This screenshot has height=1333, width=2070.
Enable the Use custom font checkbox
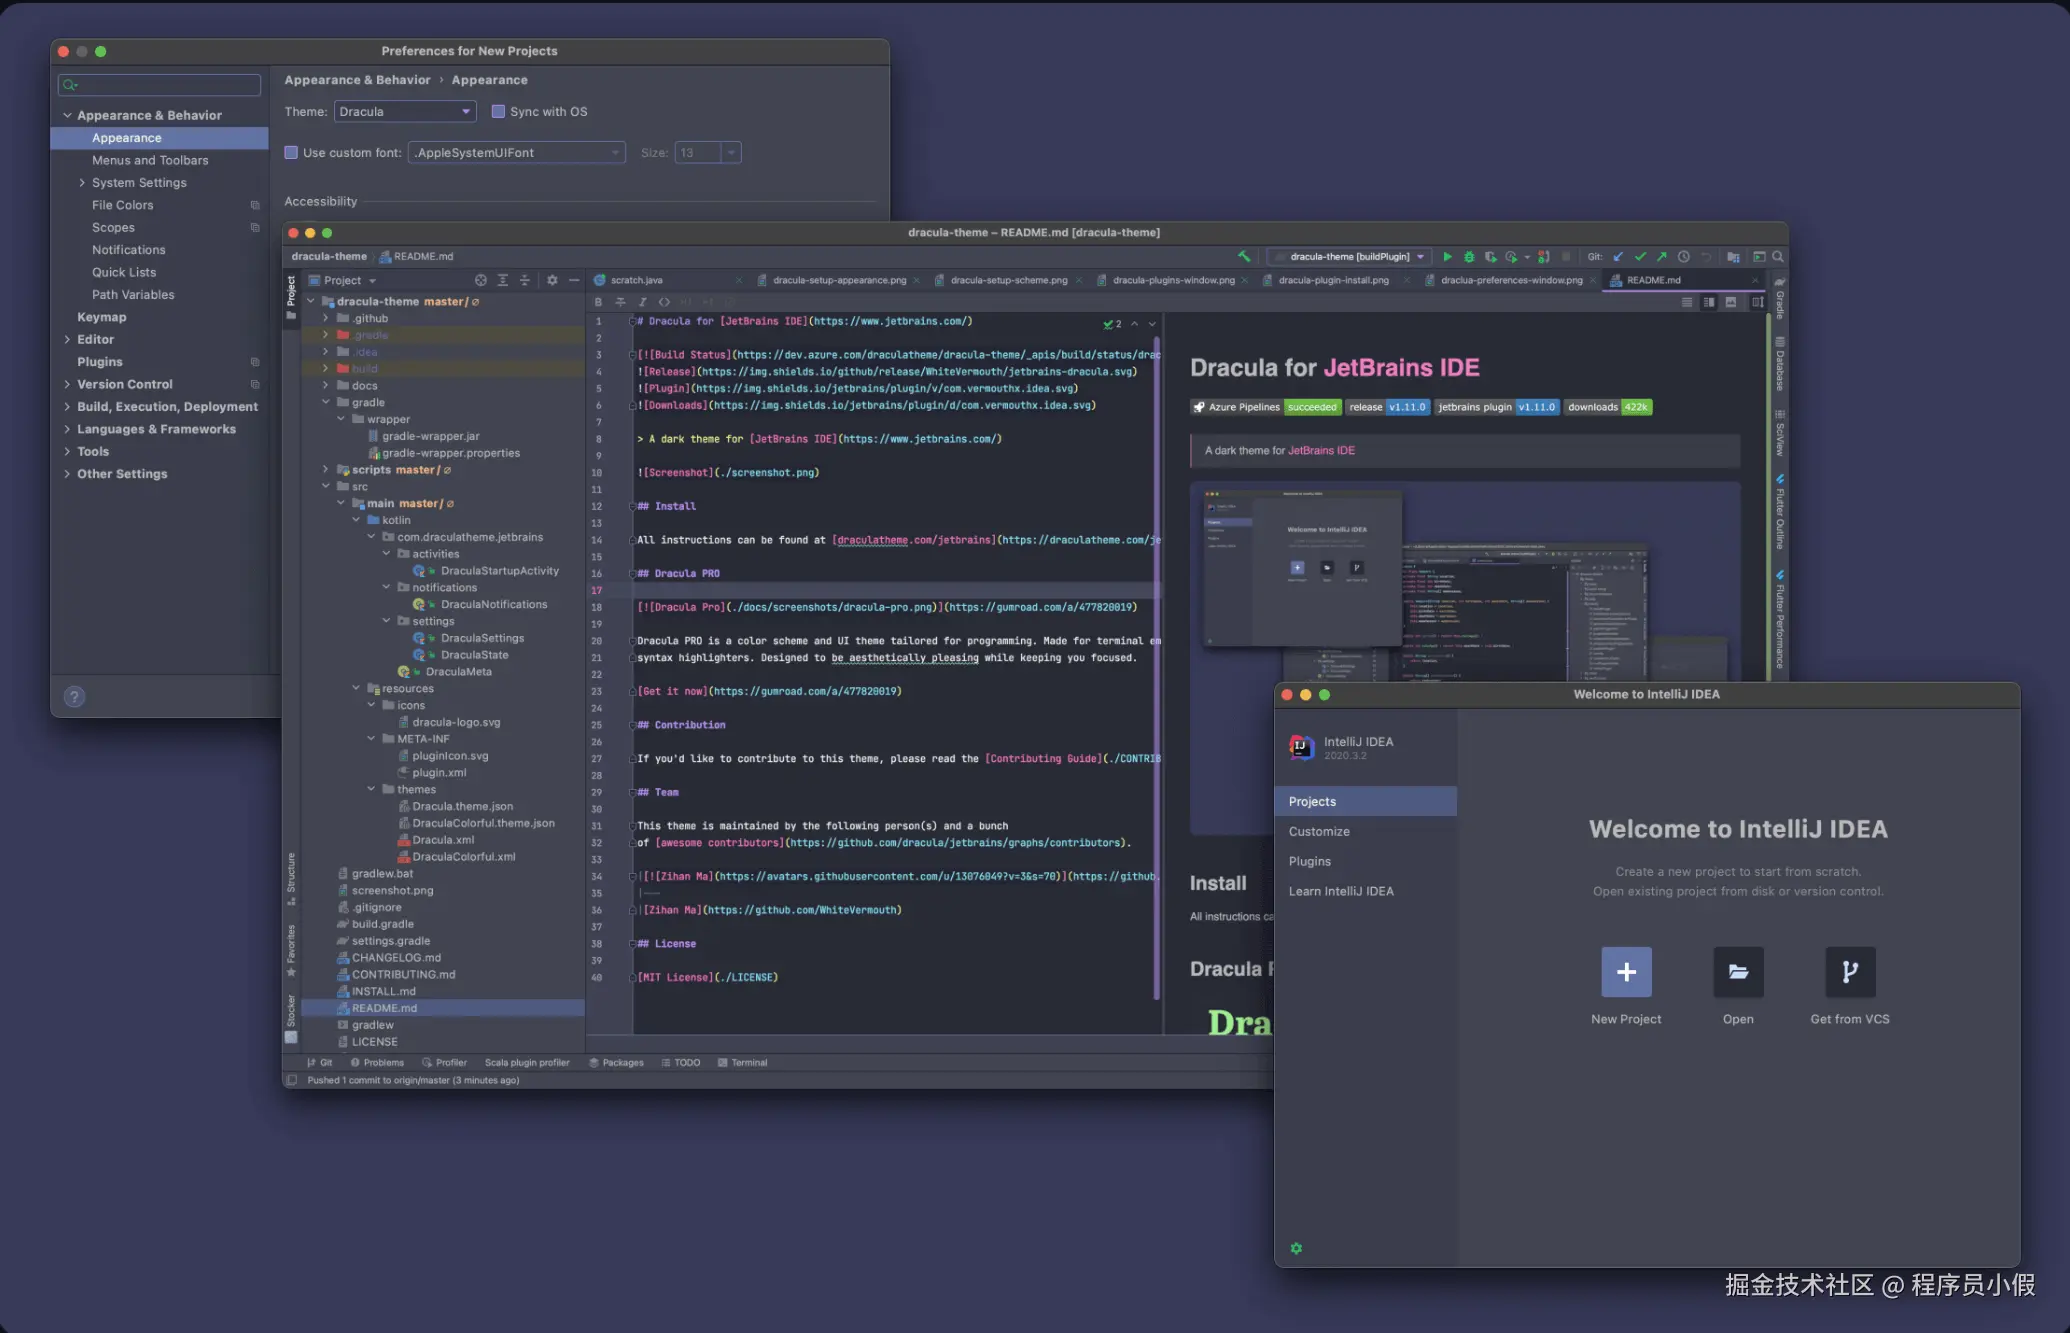291,153
